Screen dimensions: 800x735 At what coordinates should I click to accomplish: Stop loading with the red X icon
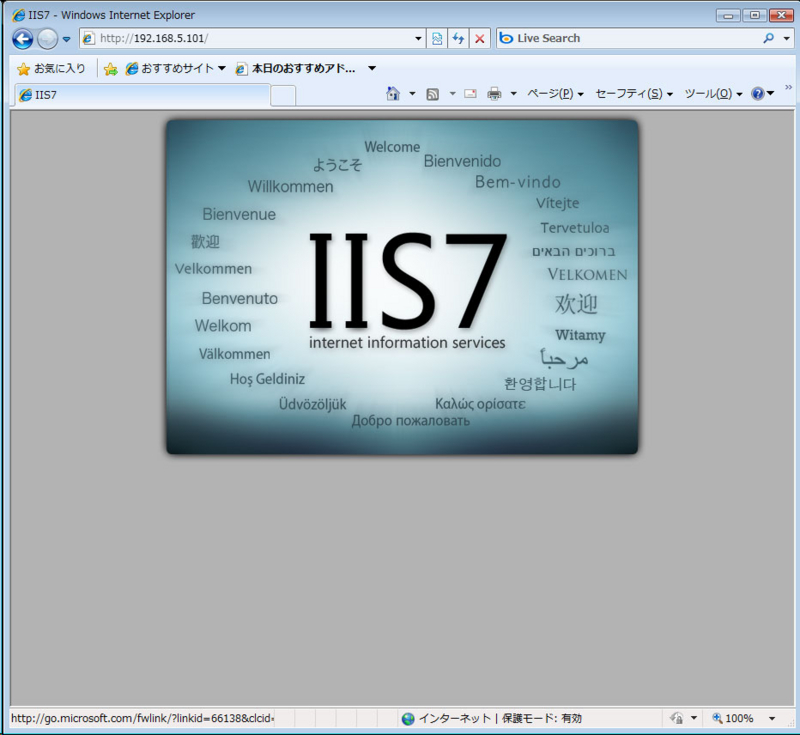(478, 37)
